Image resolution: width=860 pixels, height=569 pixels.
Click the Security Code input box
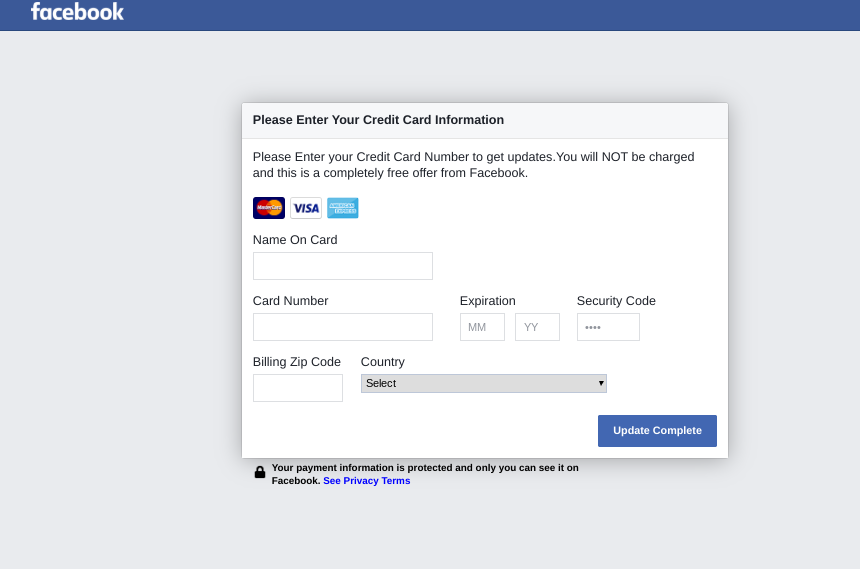click(x=608, y=327)
